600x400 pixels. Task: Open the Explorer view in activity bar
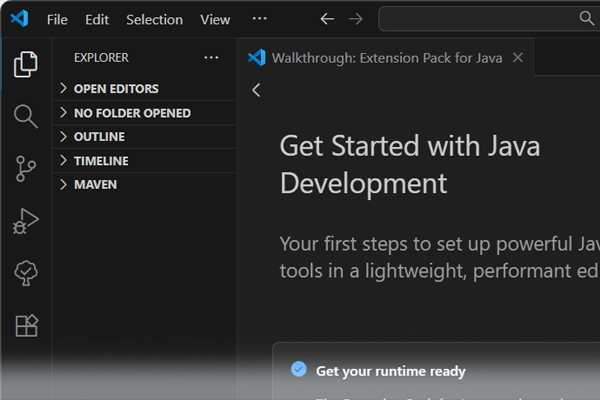pos(26,65)
